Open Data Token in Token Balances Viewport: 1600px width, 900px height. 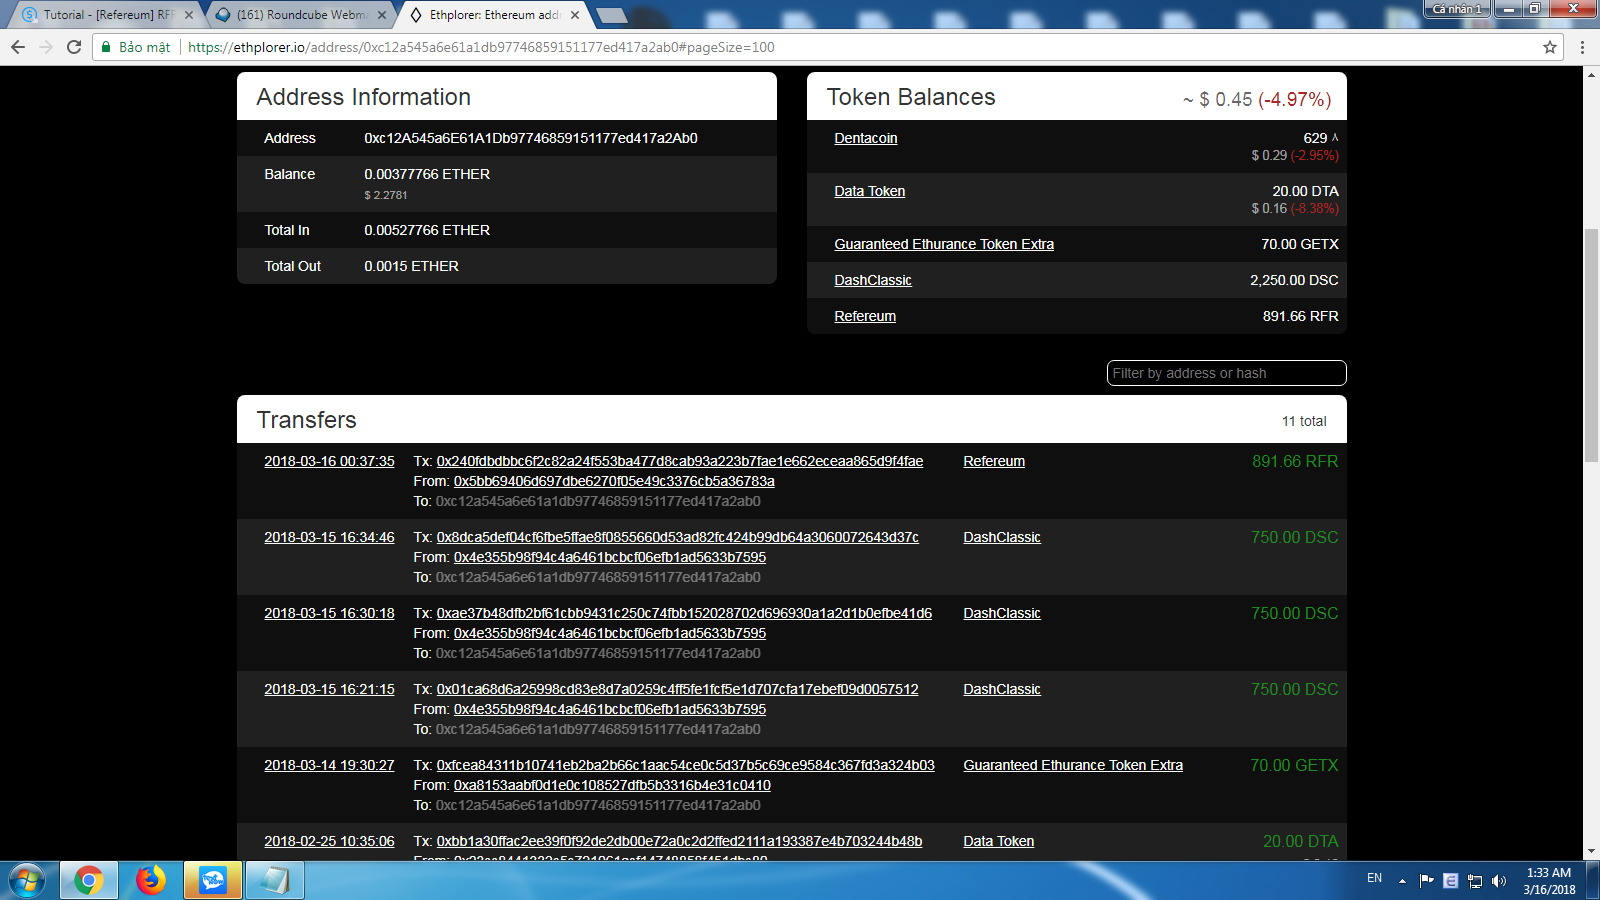click(x=870, y=191)
